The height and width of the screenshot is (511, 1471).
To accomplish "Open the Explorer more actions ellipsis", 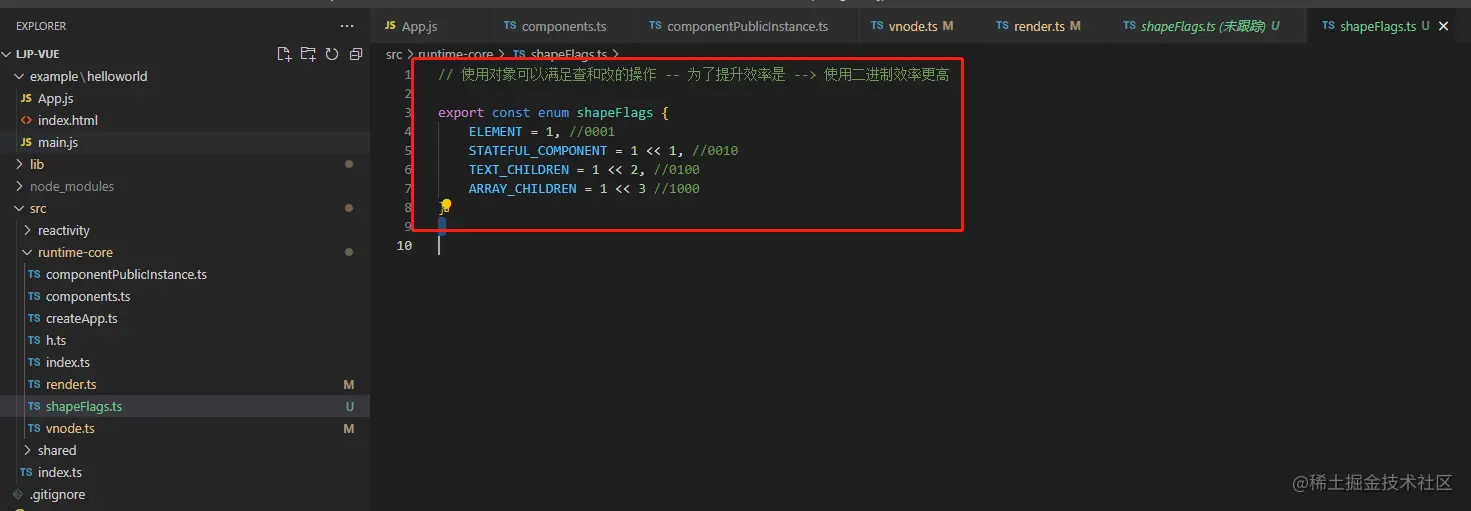I will (x=347, y=26).
